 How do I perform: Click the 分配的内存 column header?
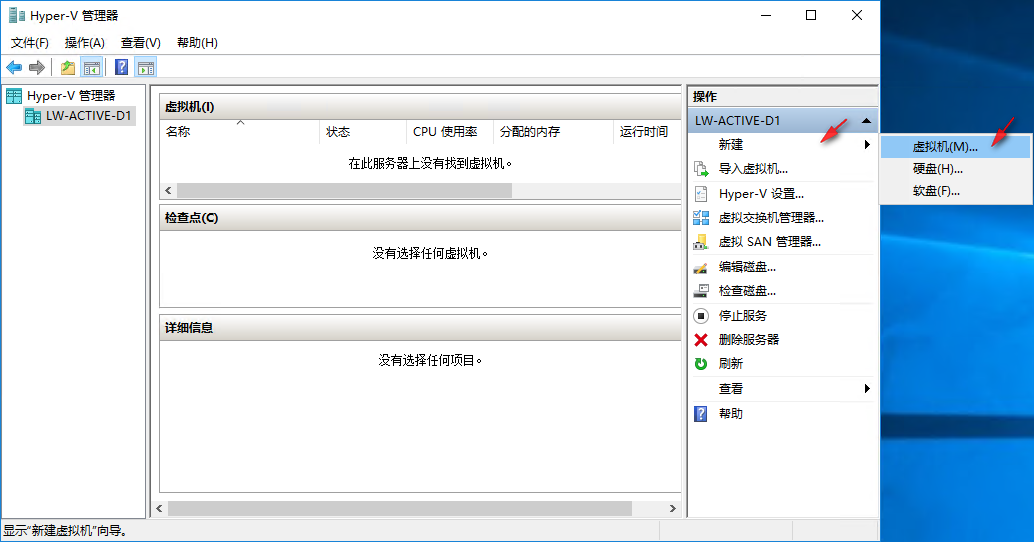tap(553, 132)
